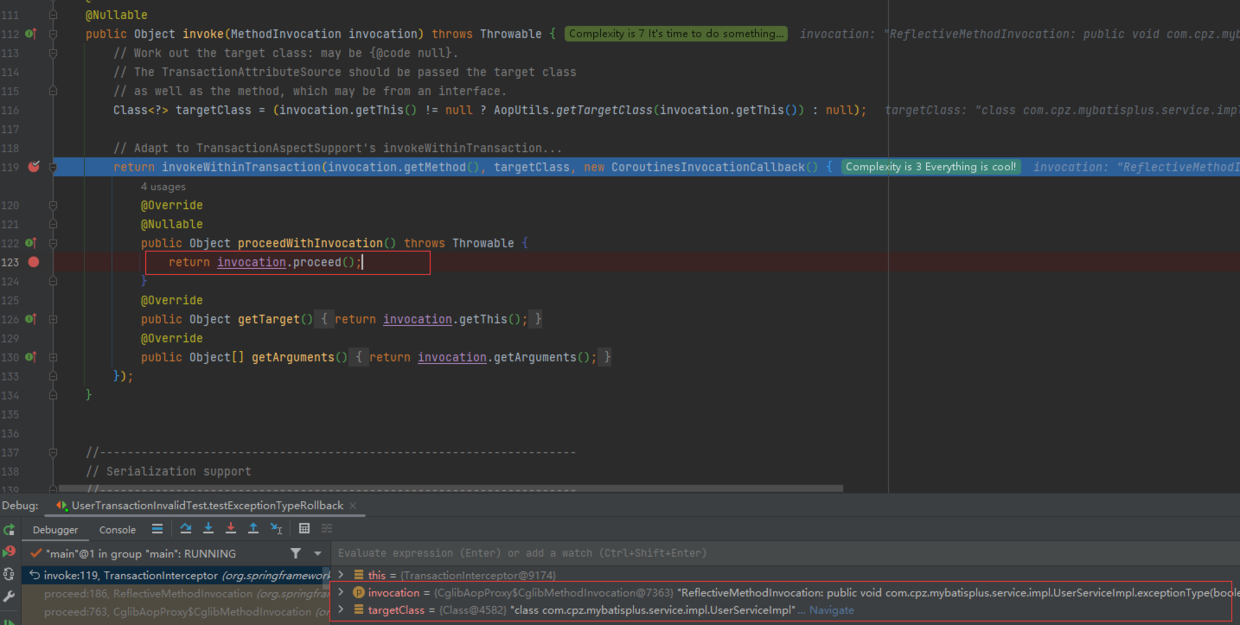Collapse invoke method fold at line 112
Viewport: 1240px width, 625px height.
[53, 34]
